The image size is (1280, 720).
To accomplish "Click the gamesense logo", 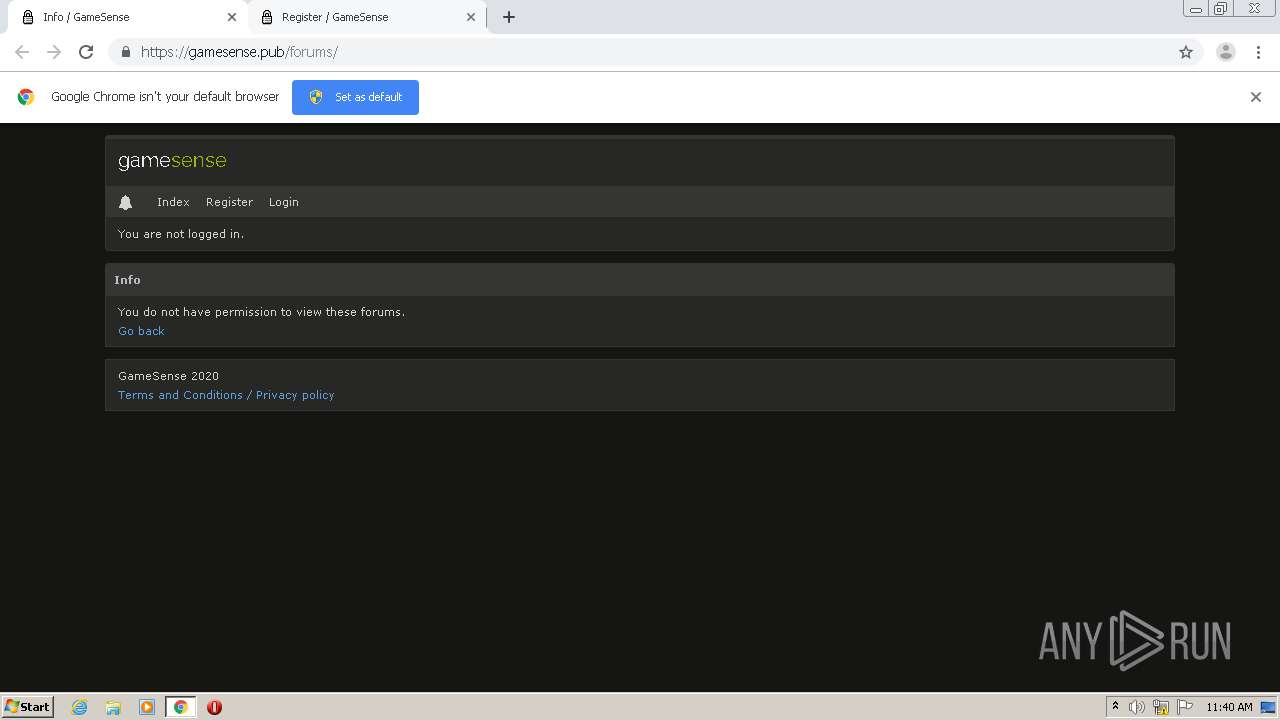I will [x=172, y=161].
